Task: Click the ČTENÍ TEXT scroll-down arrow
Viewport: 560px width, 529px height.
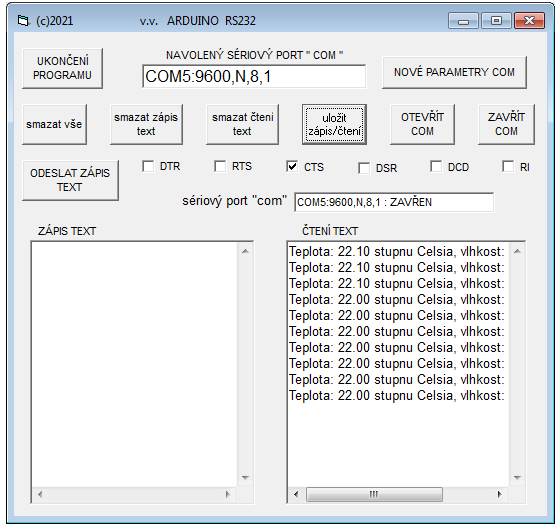Action: point(517,478)
